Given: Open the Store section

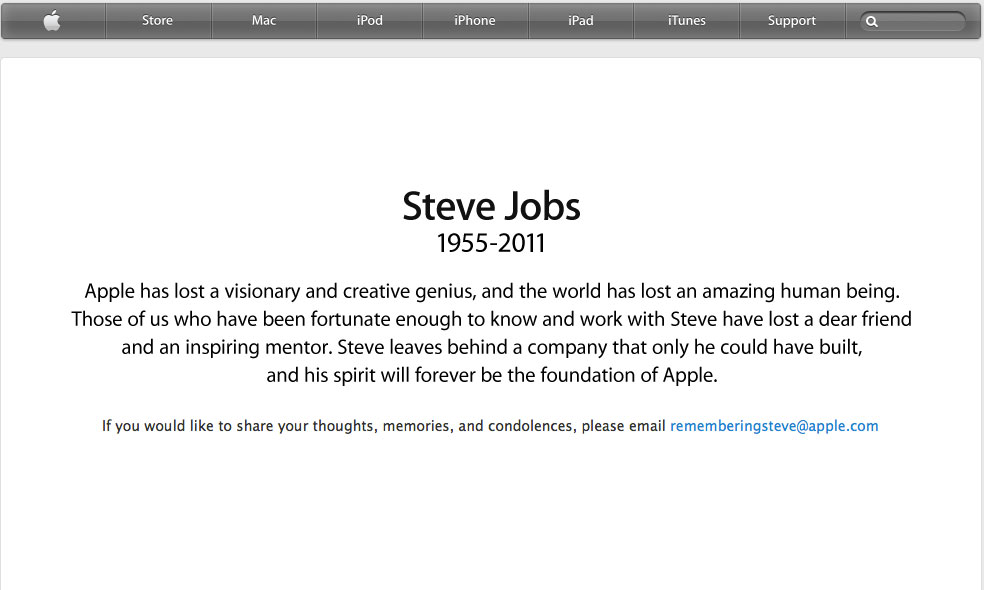Looking at the screenshot, I should coord(157,21).
